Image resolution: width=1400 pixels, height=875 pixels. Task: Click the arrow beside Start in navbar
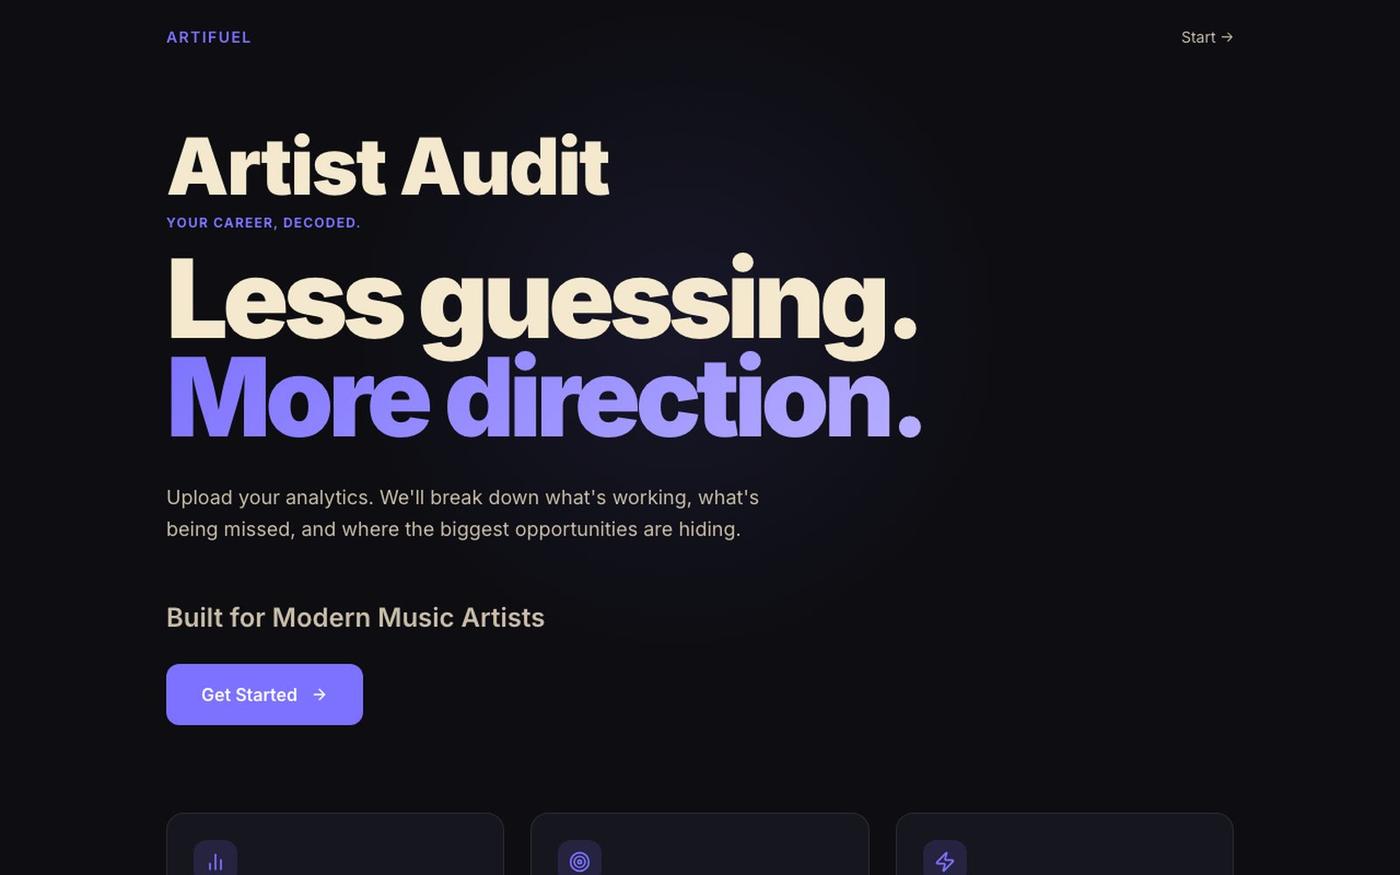(1227, 37)
